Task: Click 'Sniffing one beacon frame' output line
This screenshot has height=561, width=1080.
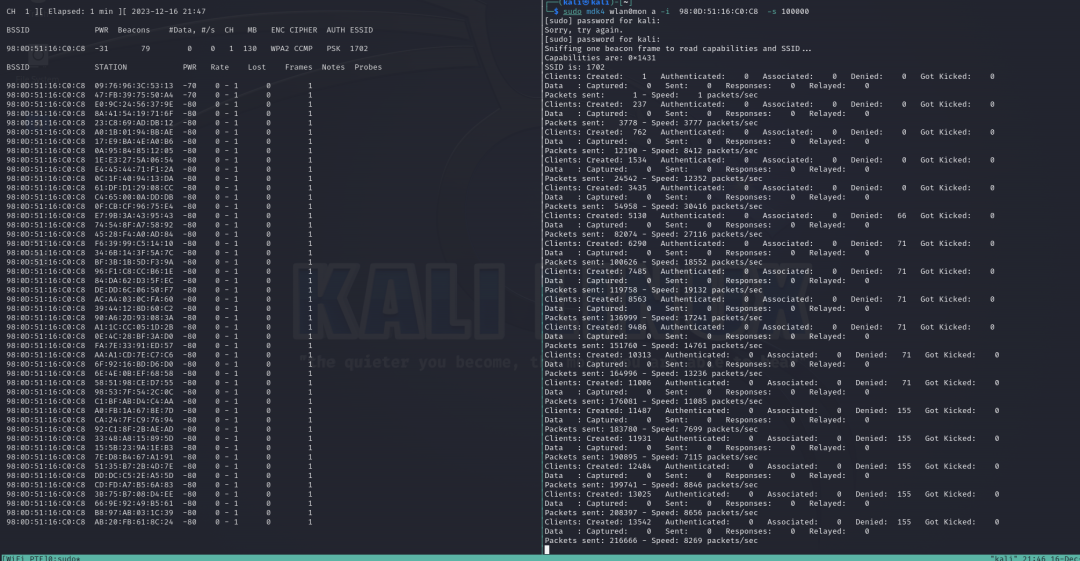Action: (x=678, y=49)
